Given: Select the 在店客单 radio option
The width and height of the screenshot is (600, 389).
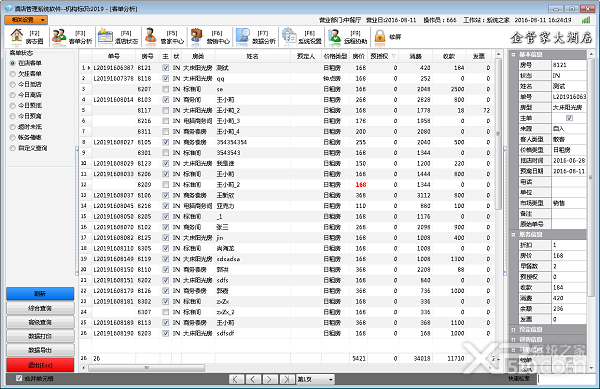Looking at the screenshot, I should [13, 63].
